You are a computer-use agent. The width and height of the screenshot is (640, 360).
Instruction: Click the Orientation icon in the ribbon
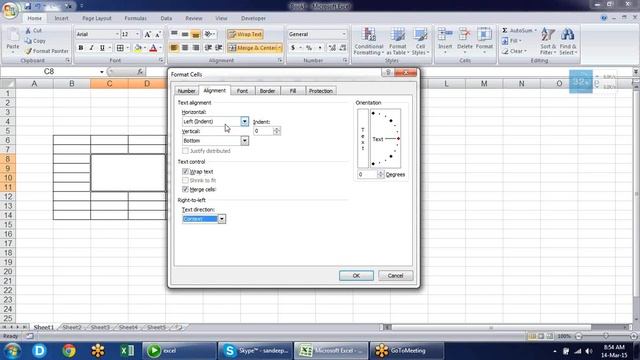coord(208,34)
